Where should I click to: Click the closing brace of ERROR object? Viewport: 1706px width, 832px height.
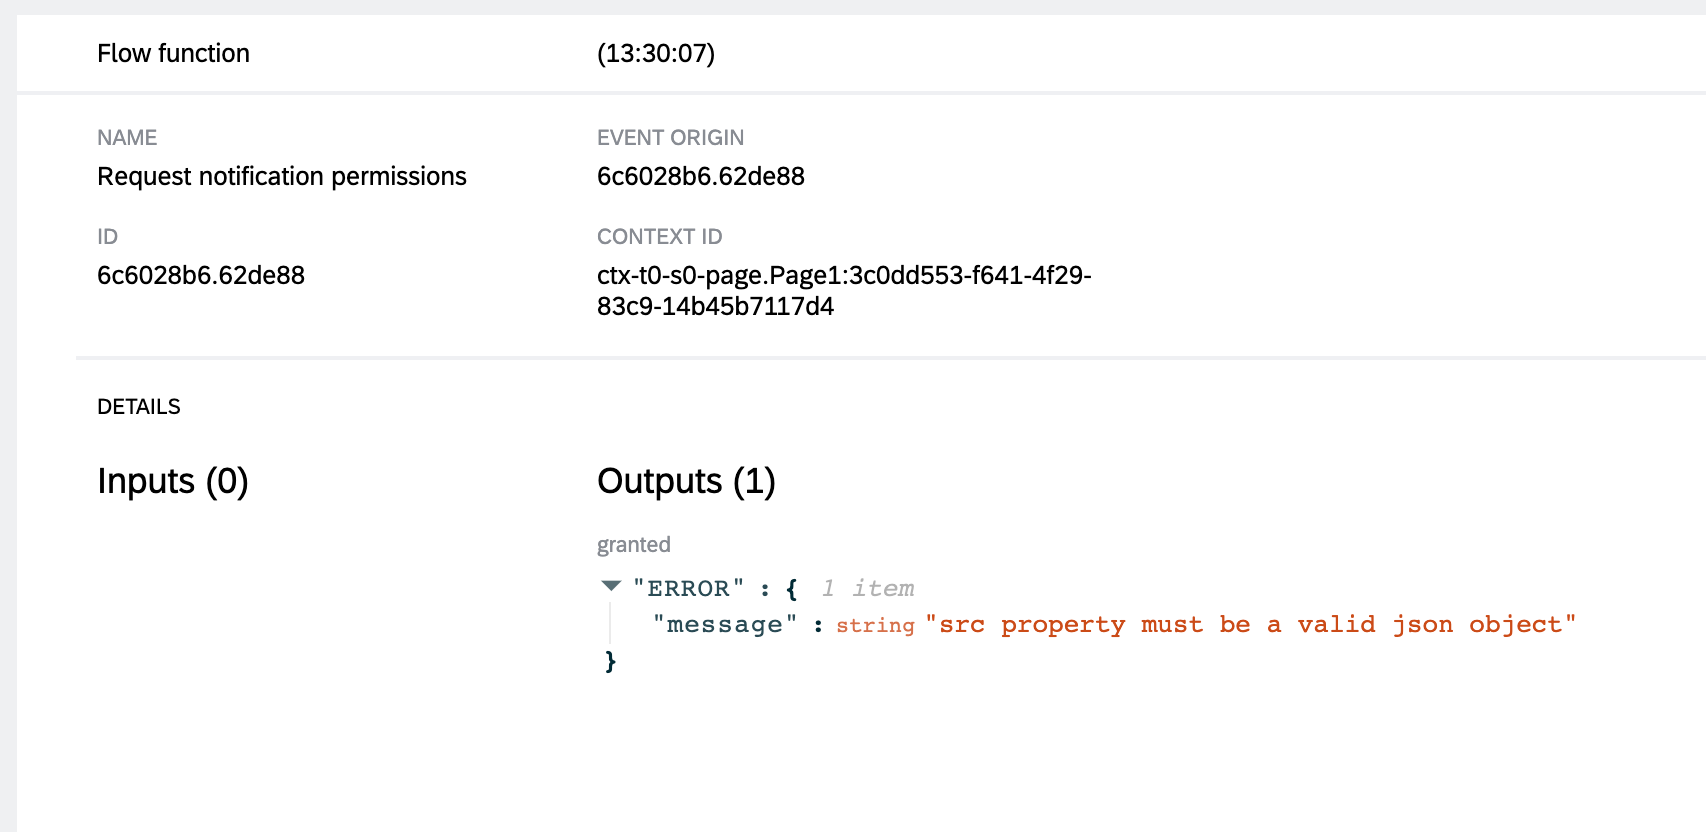pos(610,661)
